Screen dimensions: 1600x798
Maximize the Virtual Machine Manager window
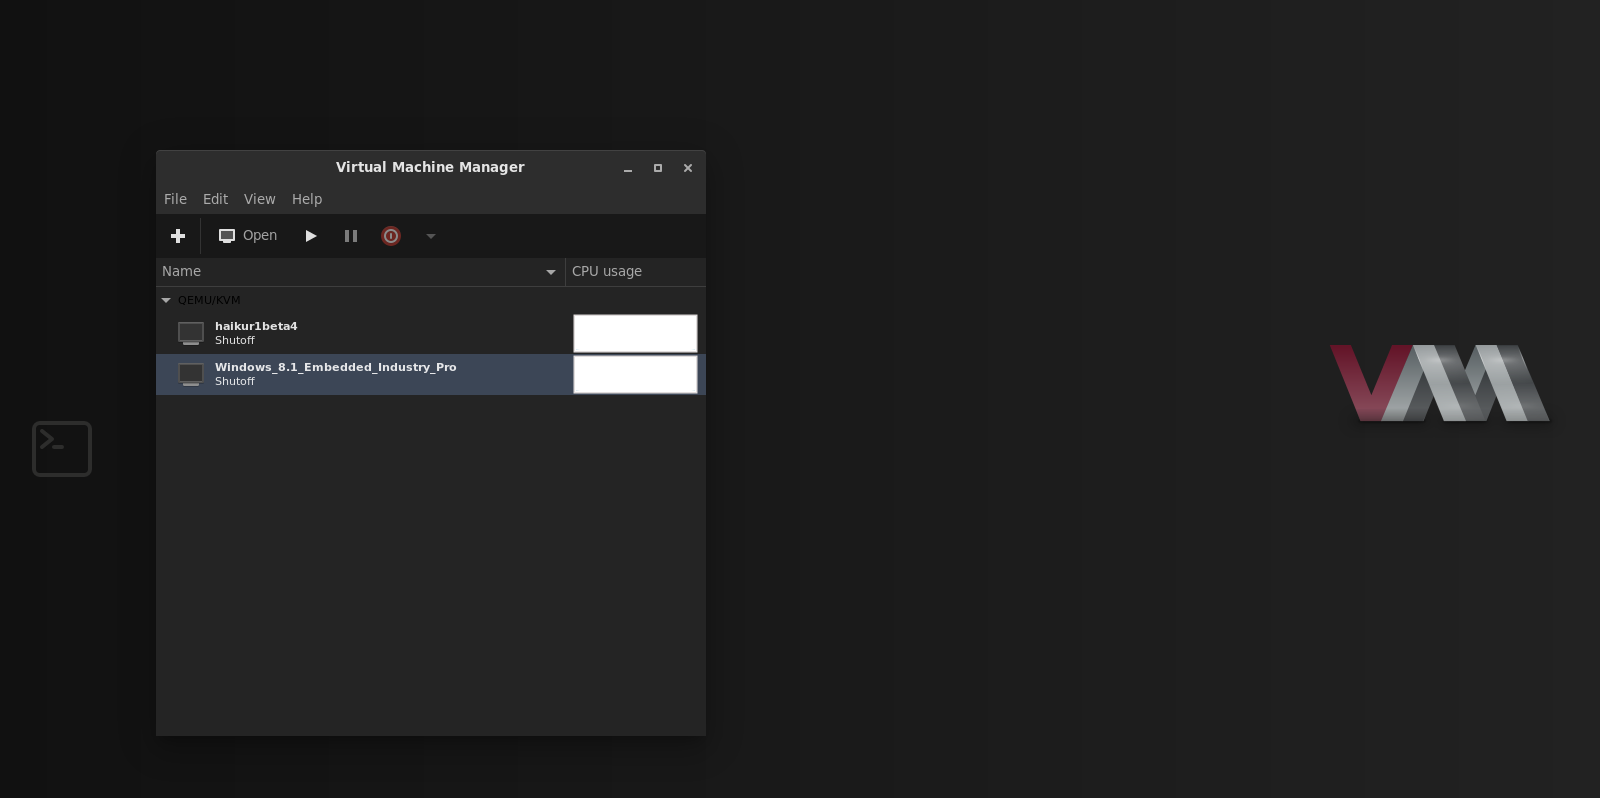pos(658,168)
